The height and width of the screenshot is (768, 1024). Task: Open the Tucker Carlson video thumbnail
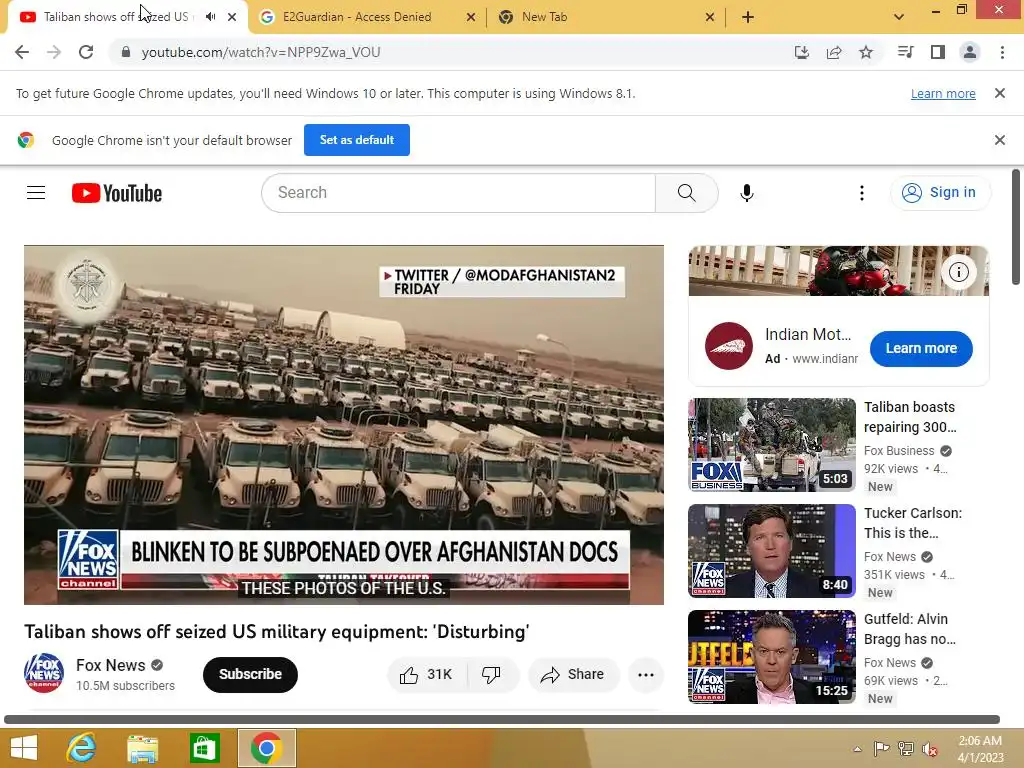pyautogui.click(x=771, y=551)
